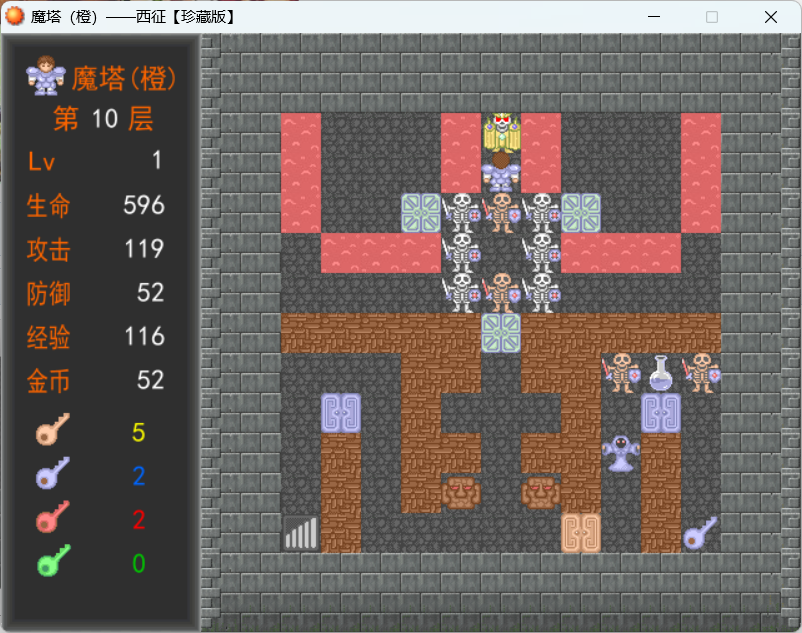Viewport: 802px width, 633px height.
Task: Click the orange skeleton right of the flask
Action: (x=701, y=373)
